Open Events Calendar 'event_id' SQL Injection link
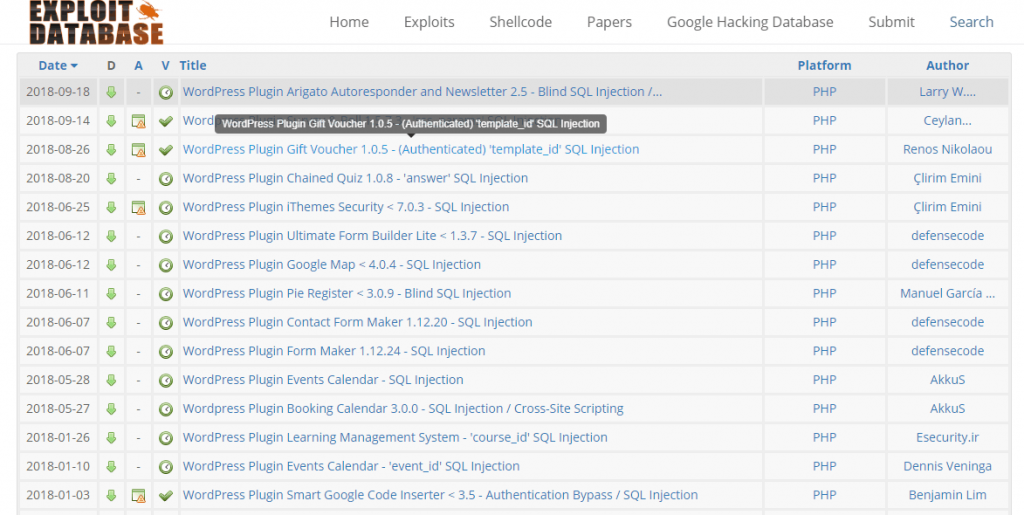The image size is (1024, 515). tap(351, 466)
